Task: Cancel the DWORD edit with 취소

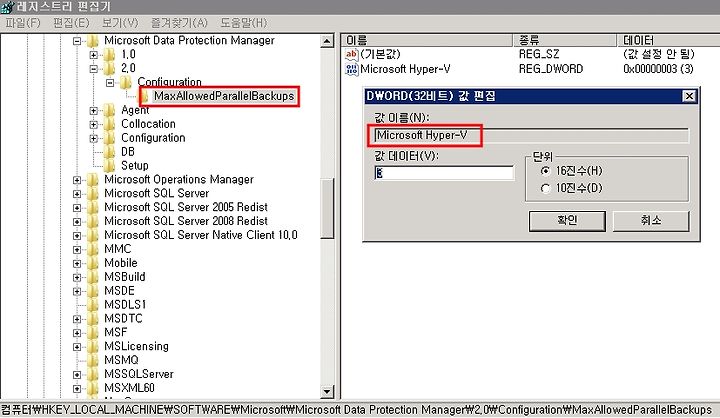Action: click(651, 221)
